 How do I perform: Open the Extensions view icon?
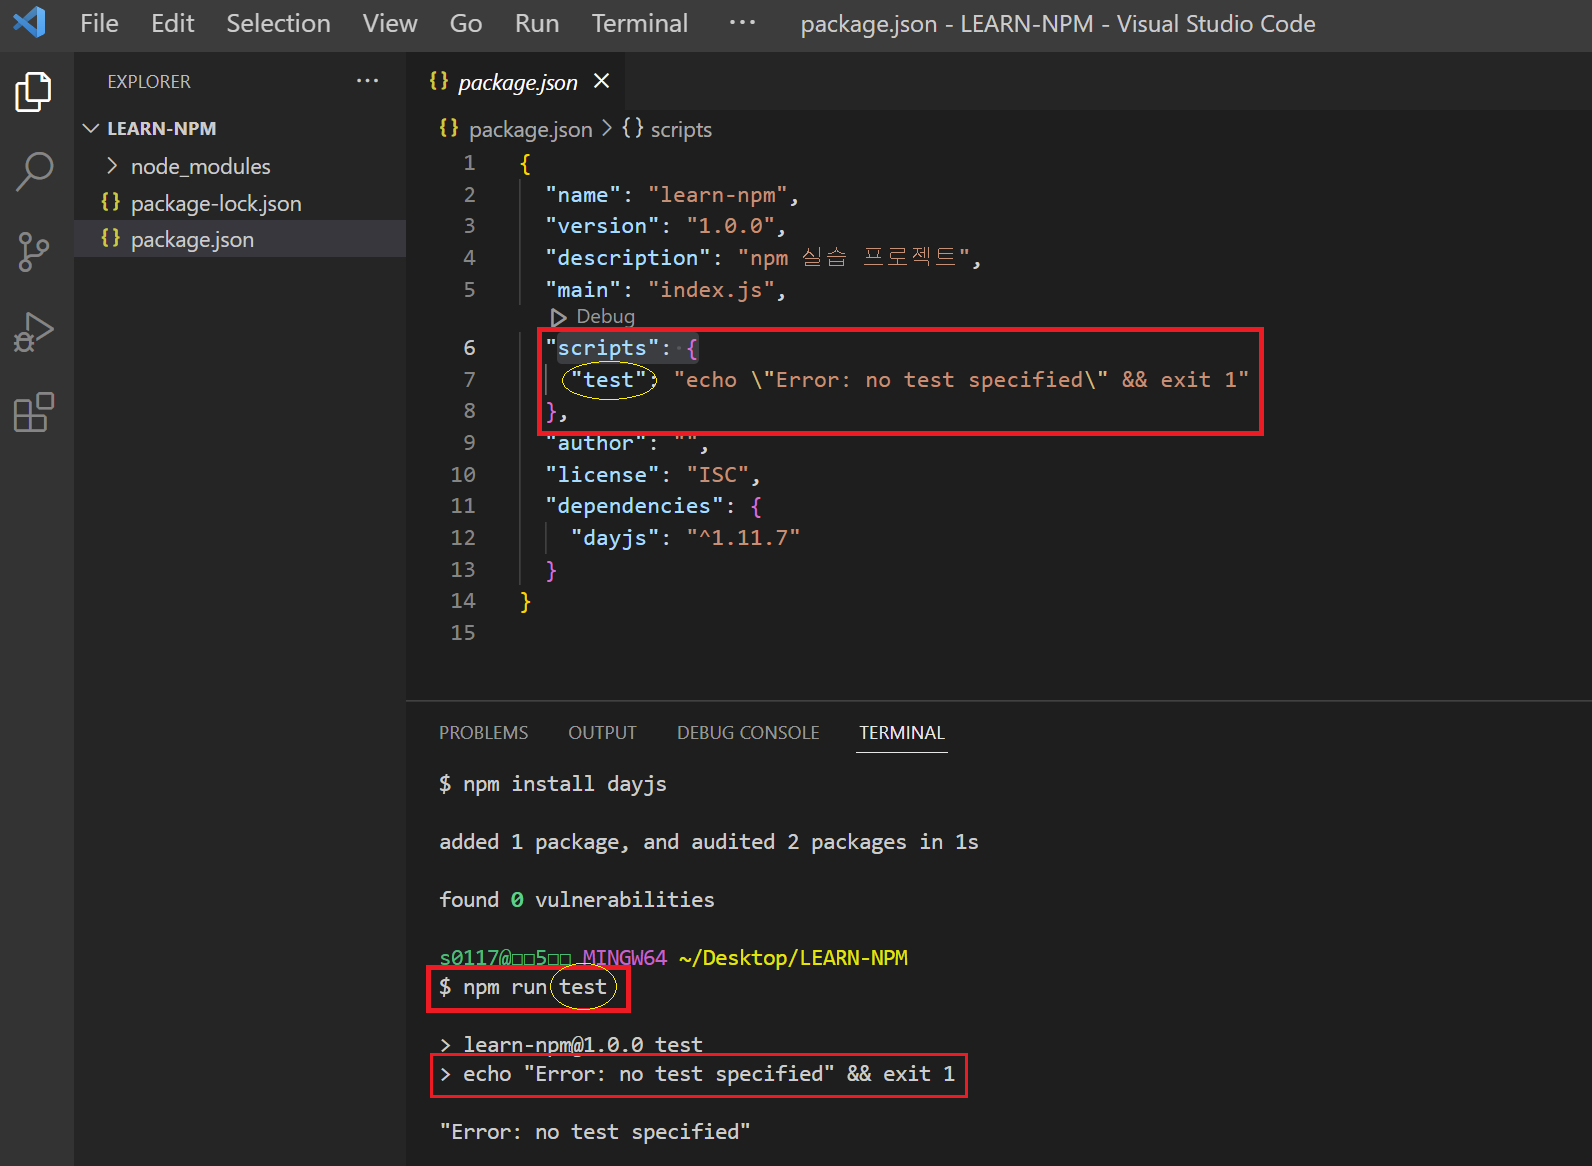pyautogui.click(x=34, y=412)
